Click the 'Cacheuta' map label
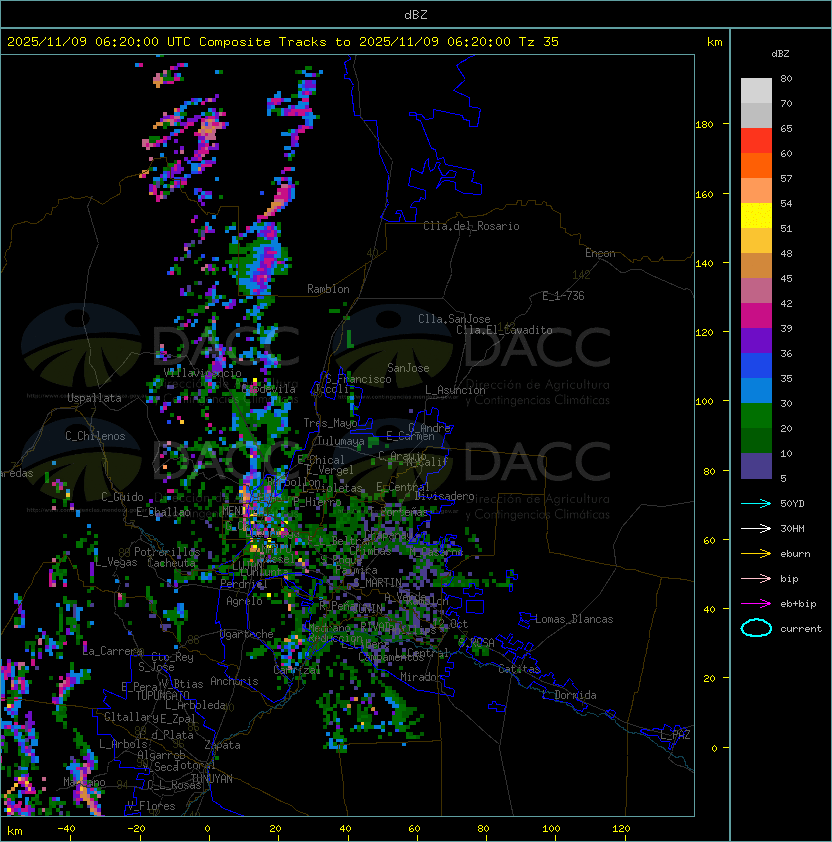The width and height of the screenshot is (832, 842). pos(171,563)
